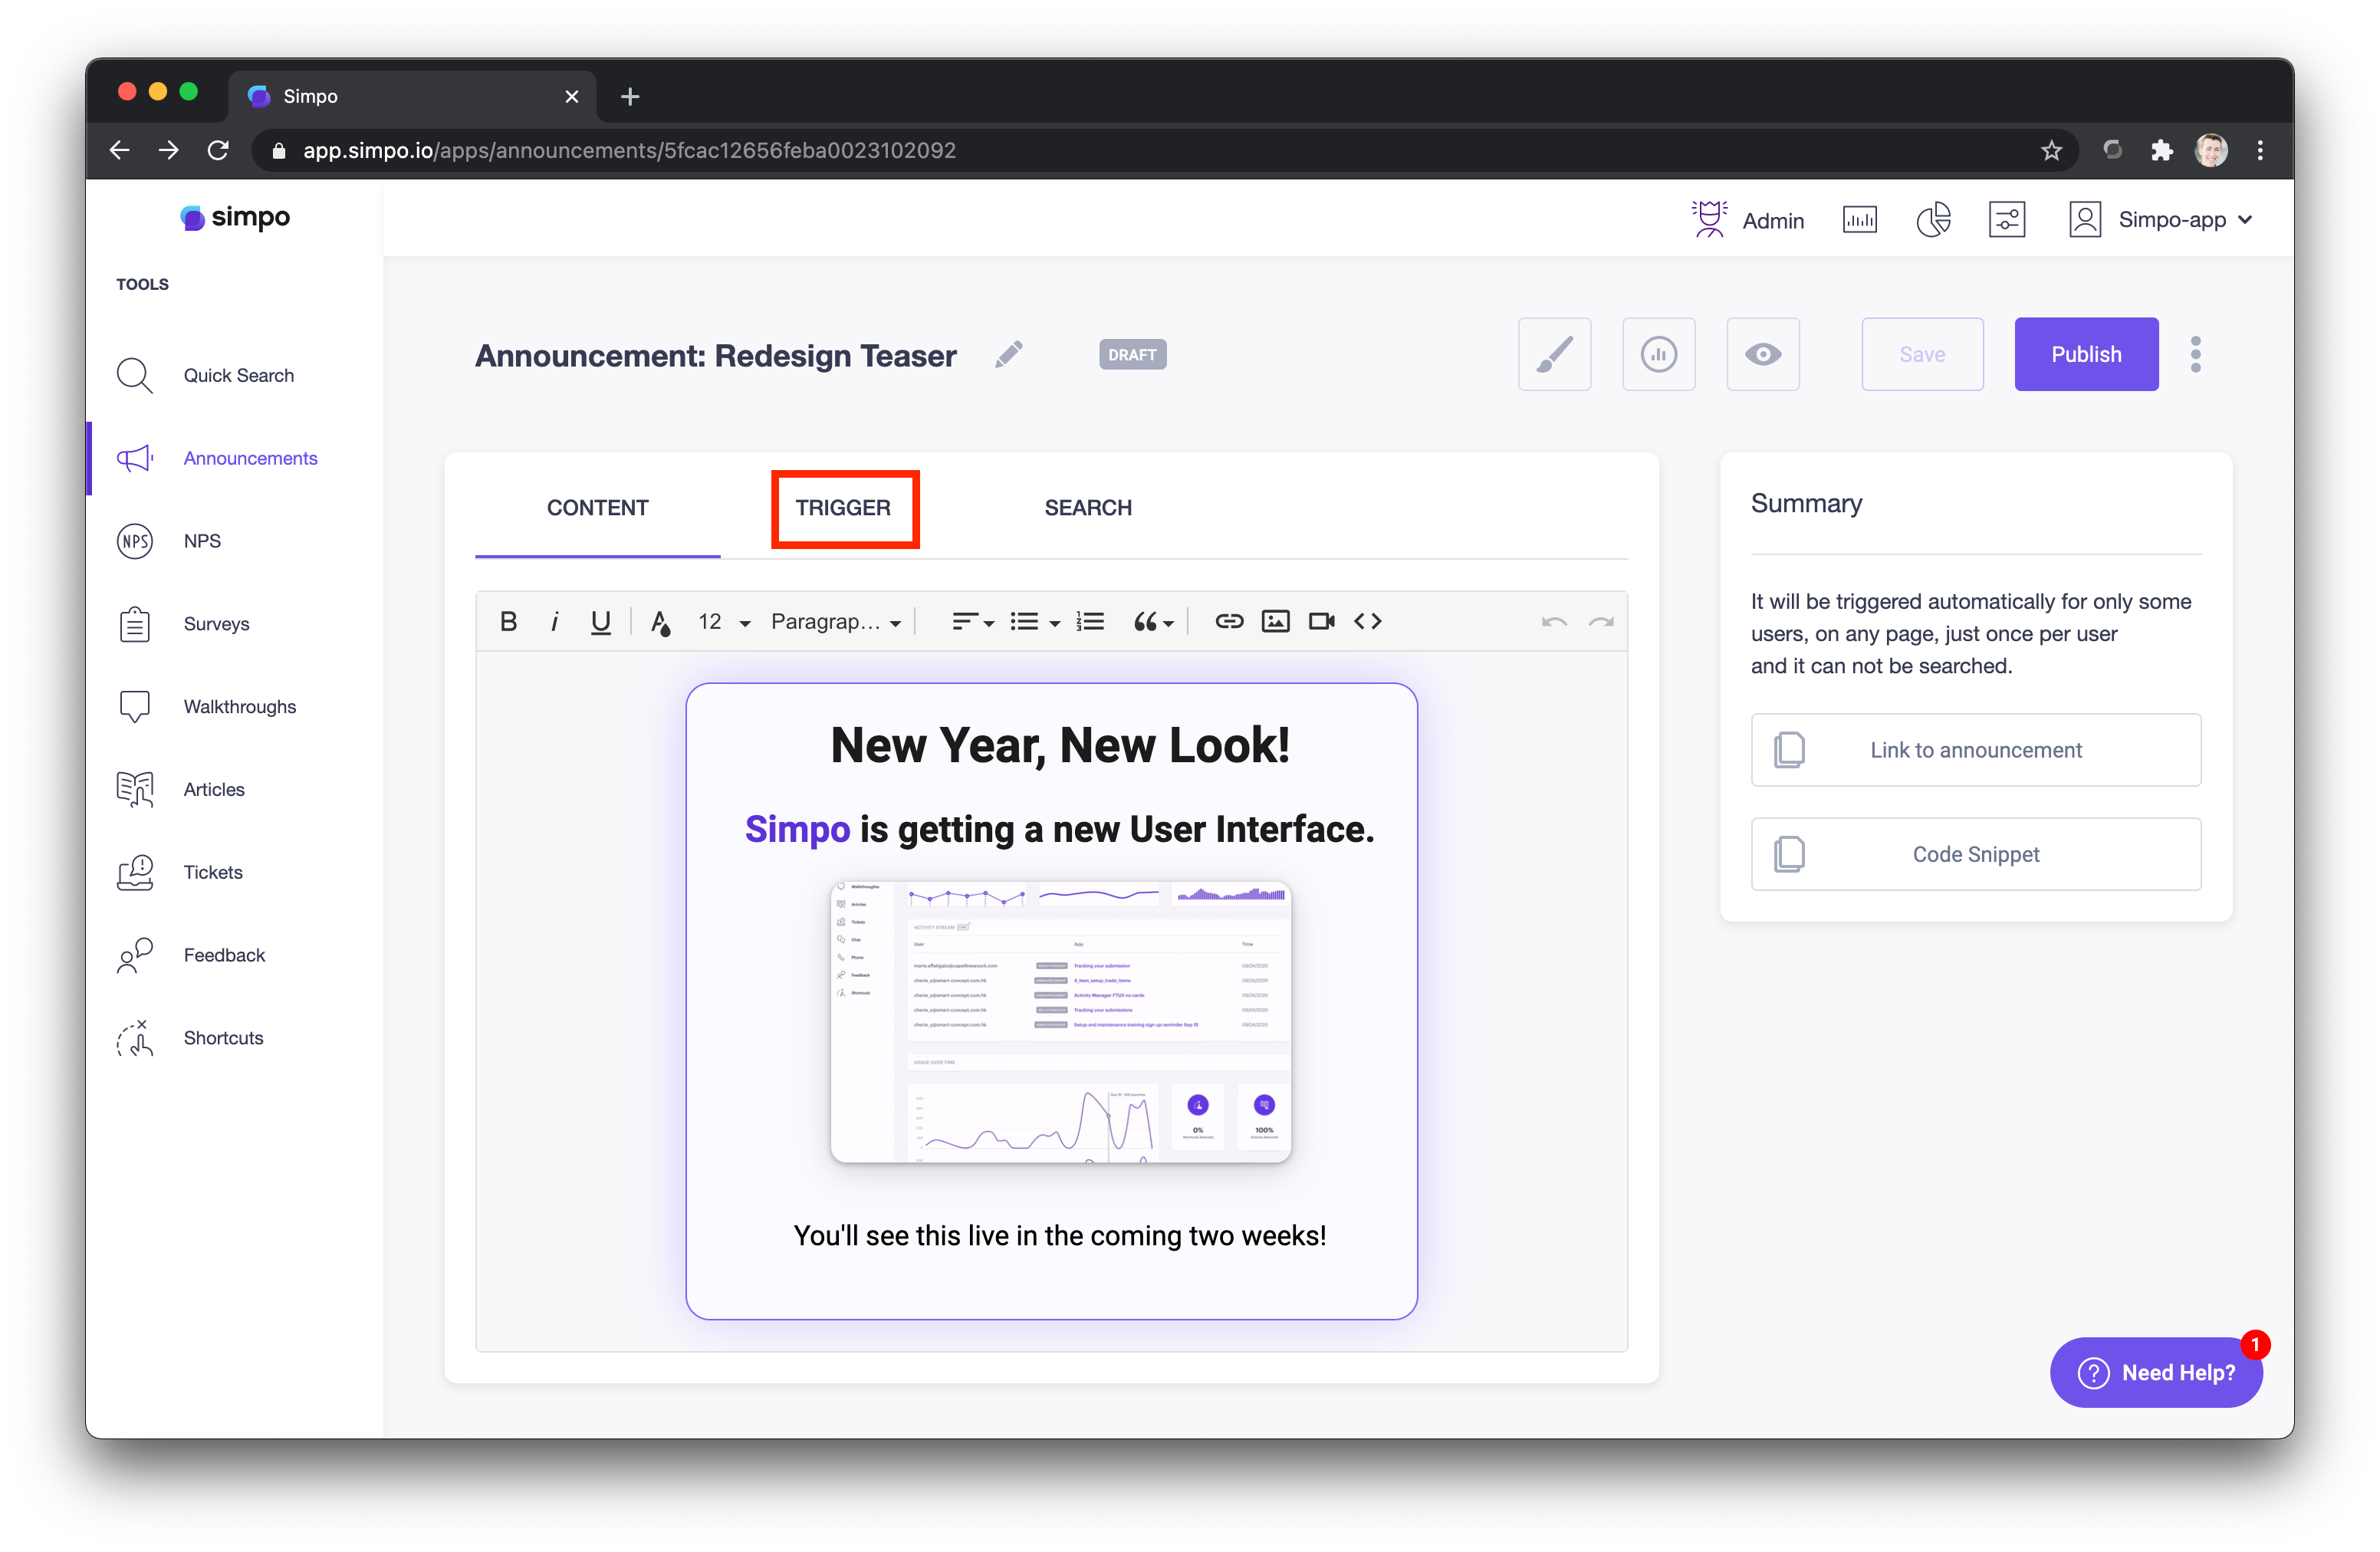Click the DRAFT status badge
Screen dimensions: 2380x1552
(1132, 354)
